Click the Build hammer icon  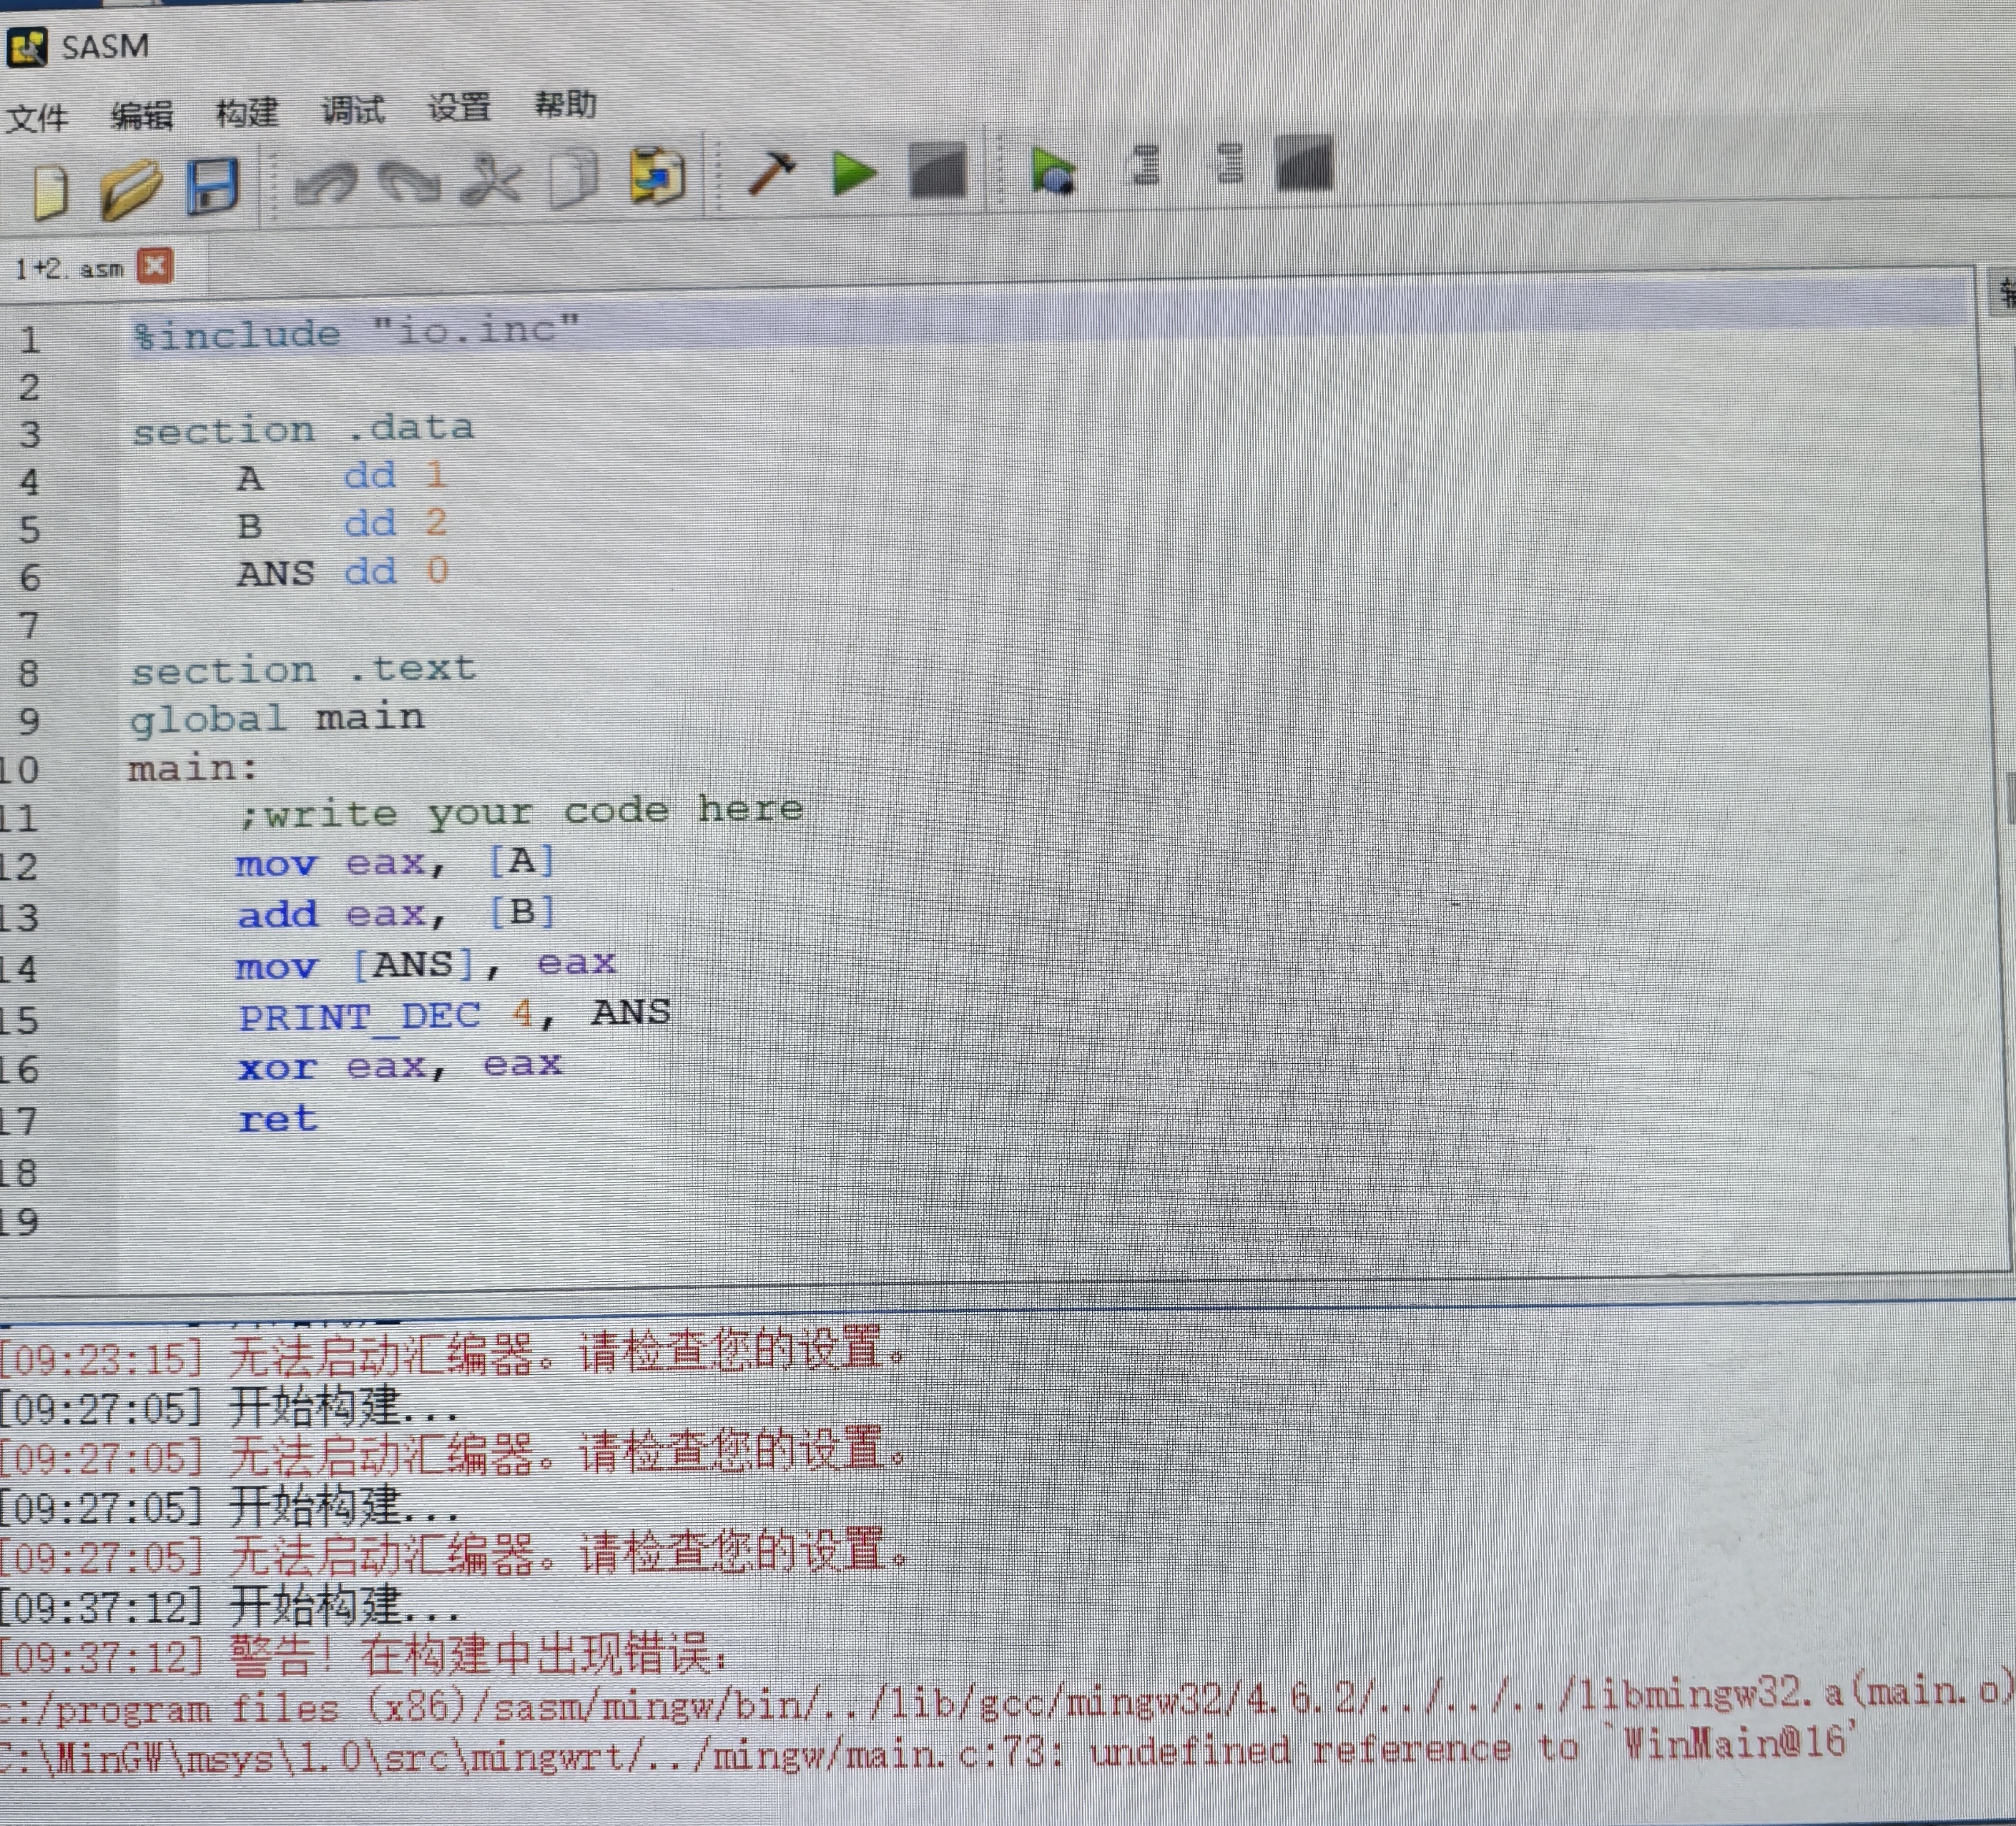pyautogui.click(x=771, y=173)
